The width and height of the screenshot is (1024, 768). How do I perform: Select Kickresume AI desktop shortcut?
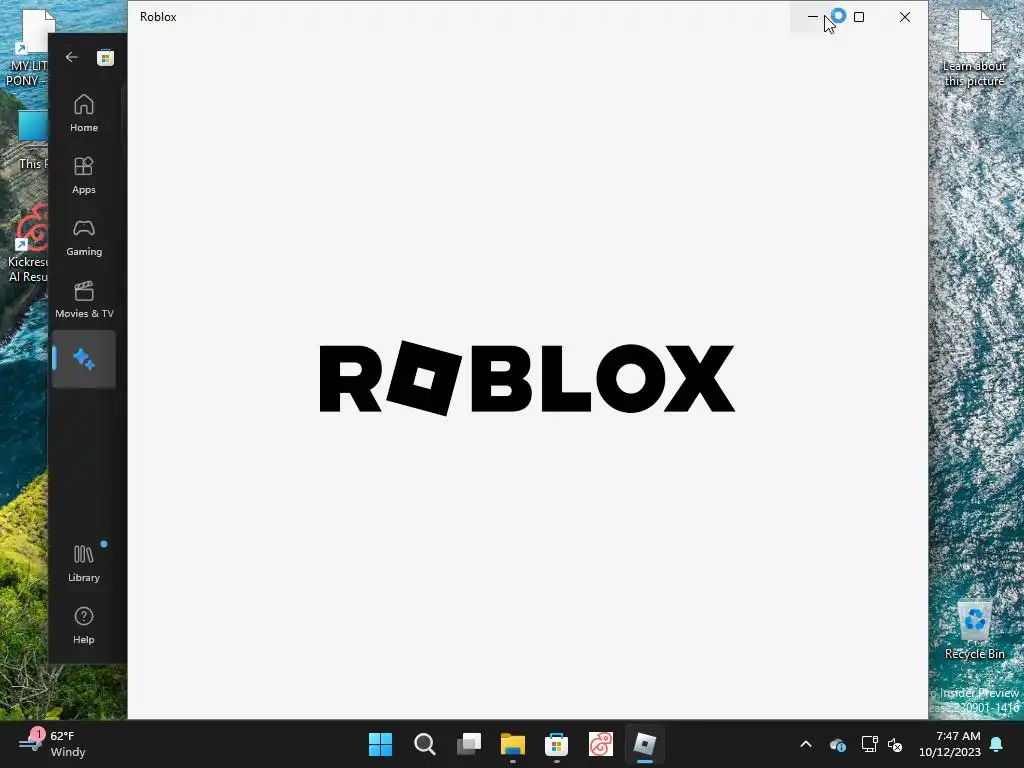tap(27, 243)
